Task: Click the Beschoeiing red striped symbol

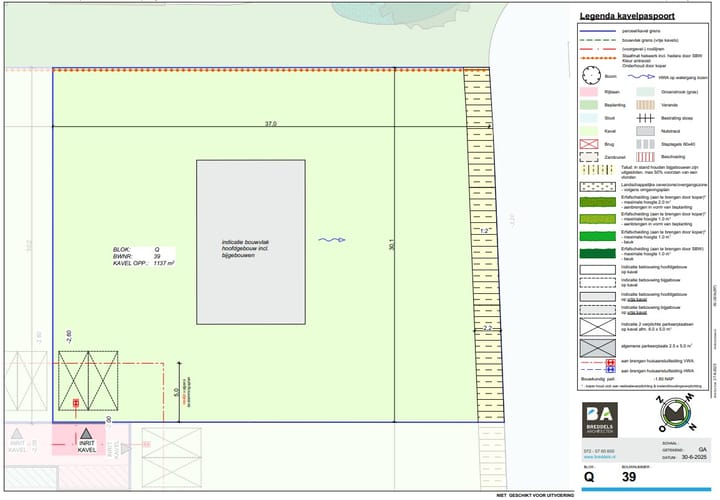Action: click(x=645, y=157)
